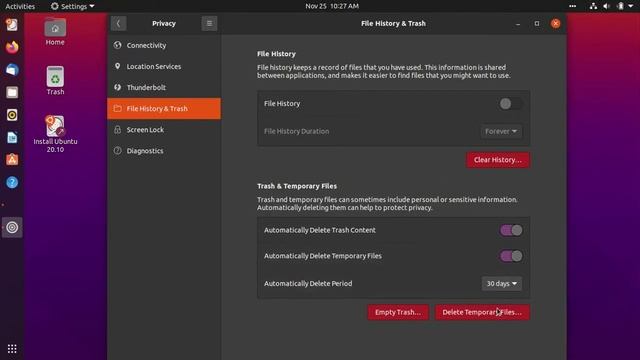The width and height of the screenshot is (640, 360).
Task: Toggle Automatically Delete Temporary Files switch
Action: [511, 256]
